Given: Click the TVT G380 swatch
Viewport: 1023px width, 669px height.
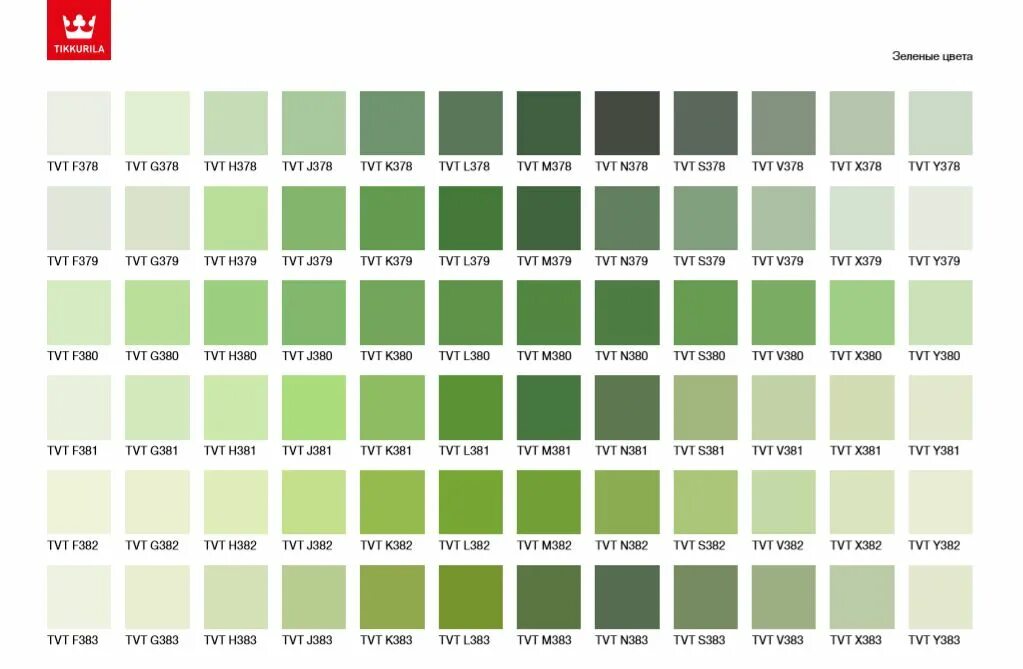Looking at the screenshot, I should coord(157,313).
